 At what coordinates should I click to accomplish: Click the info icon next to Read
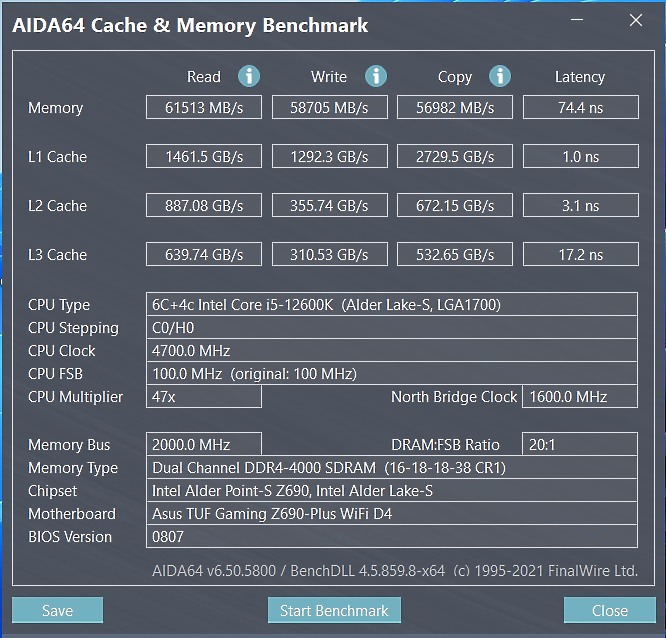pos(249,76)
